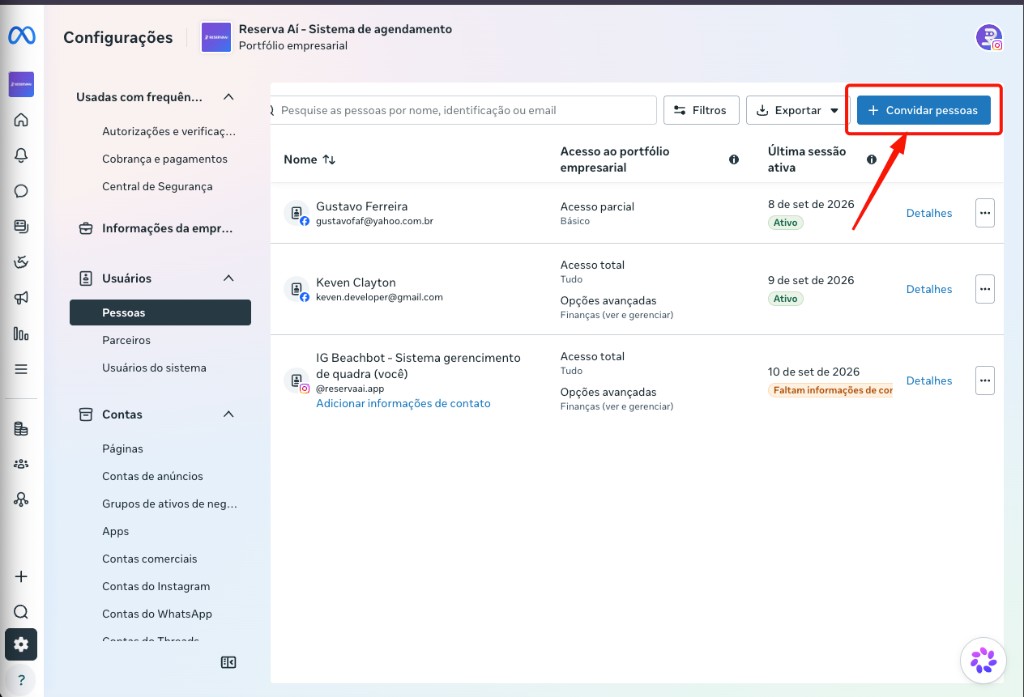Open the Filtros button
This screenshot has height=697, width=1024.
pyautogui.click(x=701, y=110)
